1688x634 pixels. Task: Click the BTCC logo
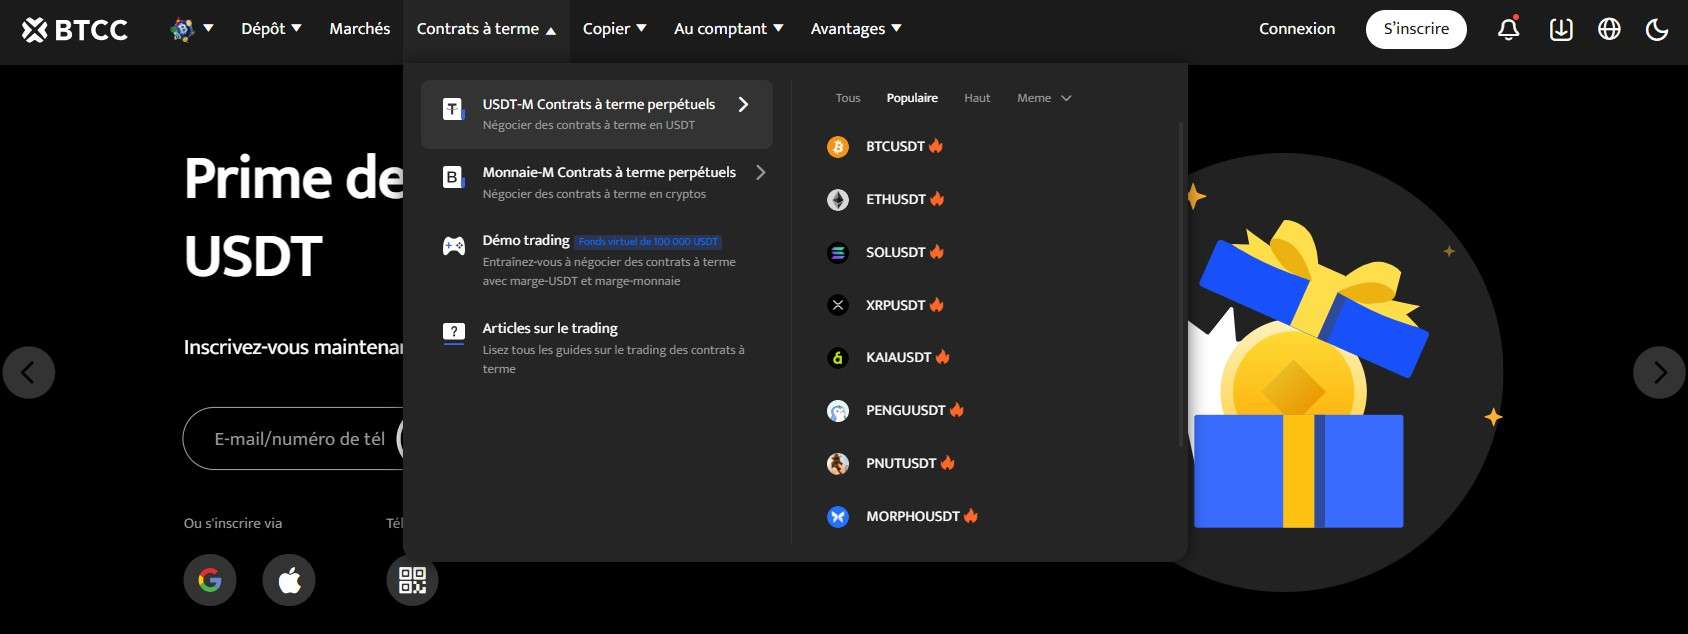tap(72, 28)
